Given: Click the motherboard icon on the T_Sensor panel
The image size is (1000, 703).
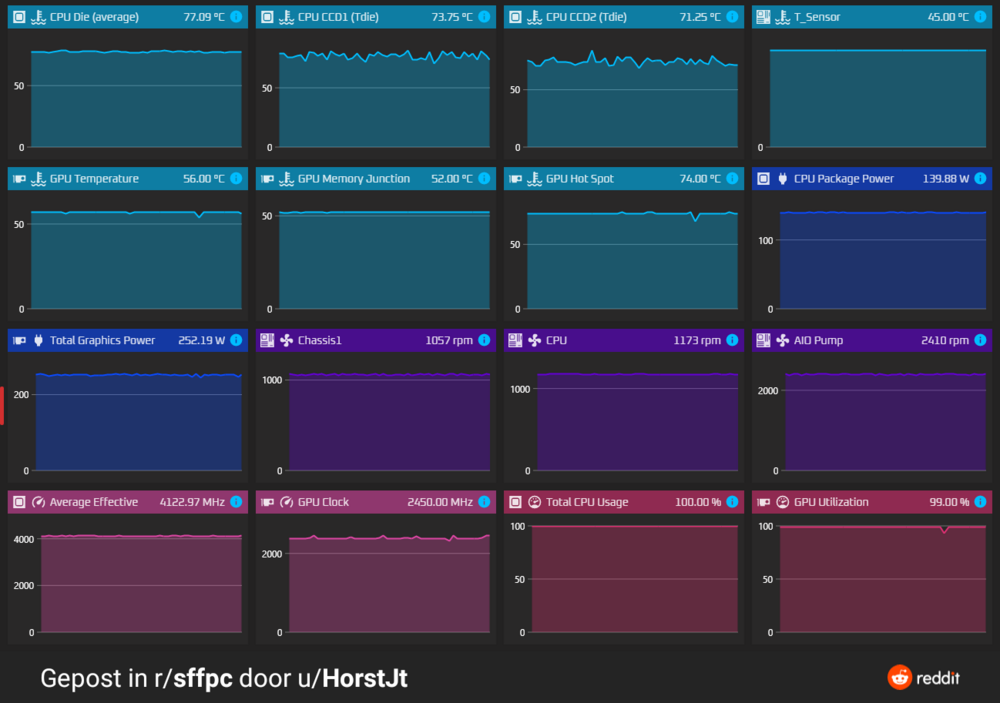Looking at the screenshot, I should pos(763,17).
